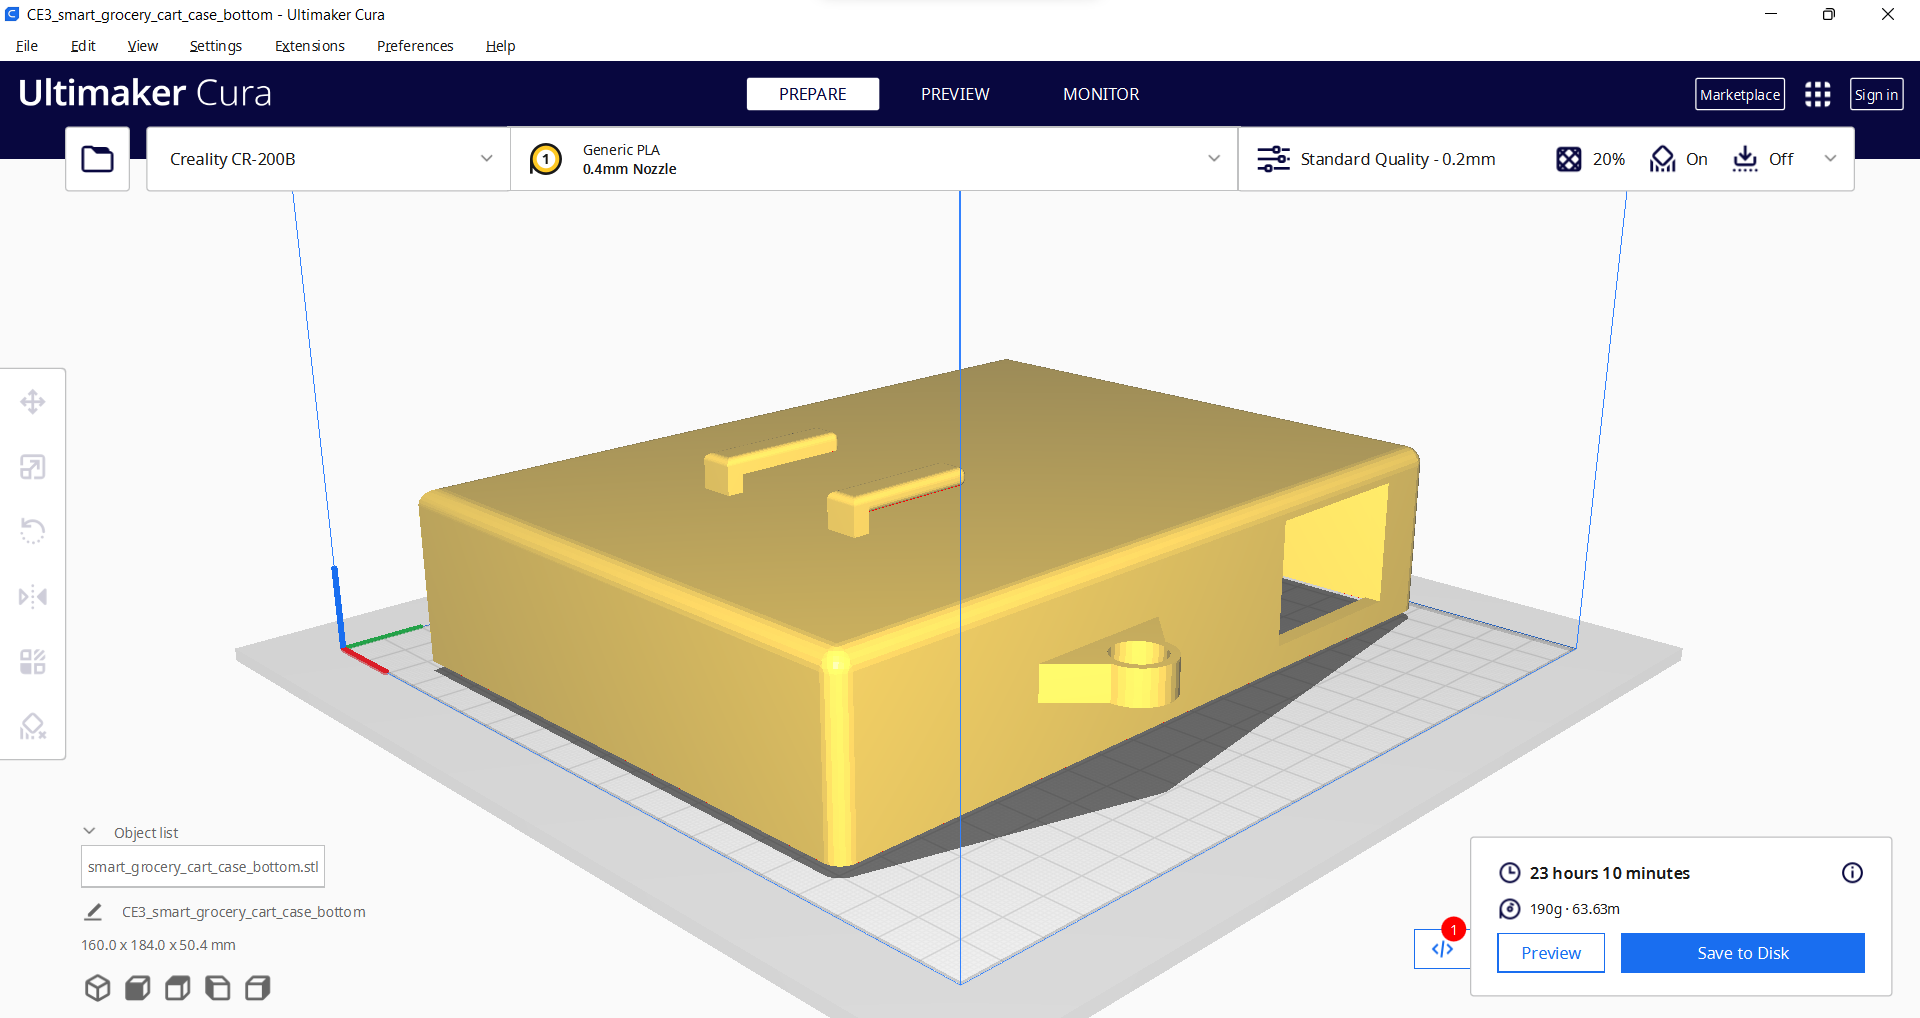The height and width of the screenshot is (1018, 1920).
Task: Click the Object list heading
Action: pos(146,833)
